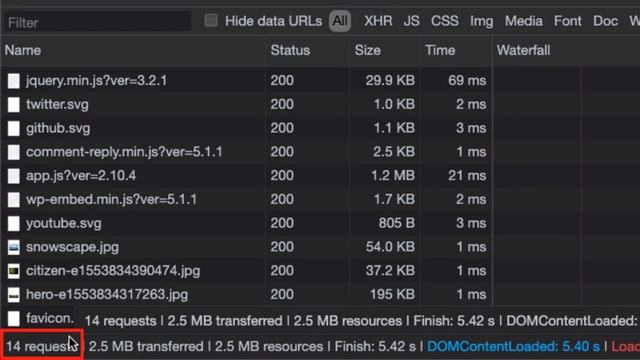The width and height of the screenshot is (640, 360).
Task: Click the jquery.min.js file icon
Action: tap(13, 81)
